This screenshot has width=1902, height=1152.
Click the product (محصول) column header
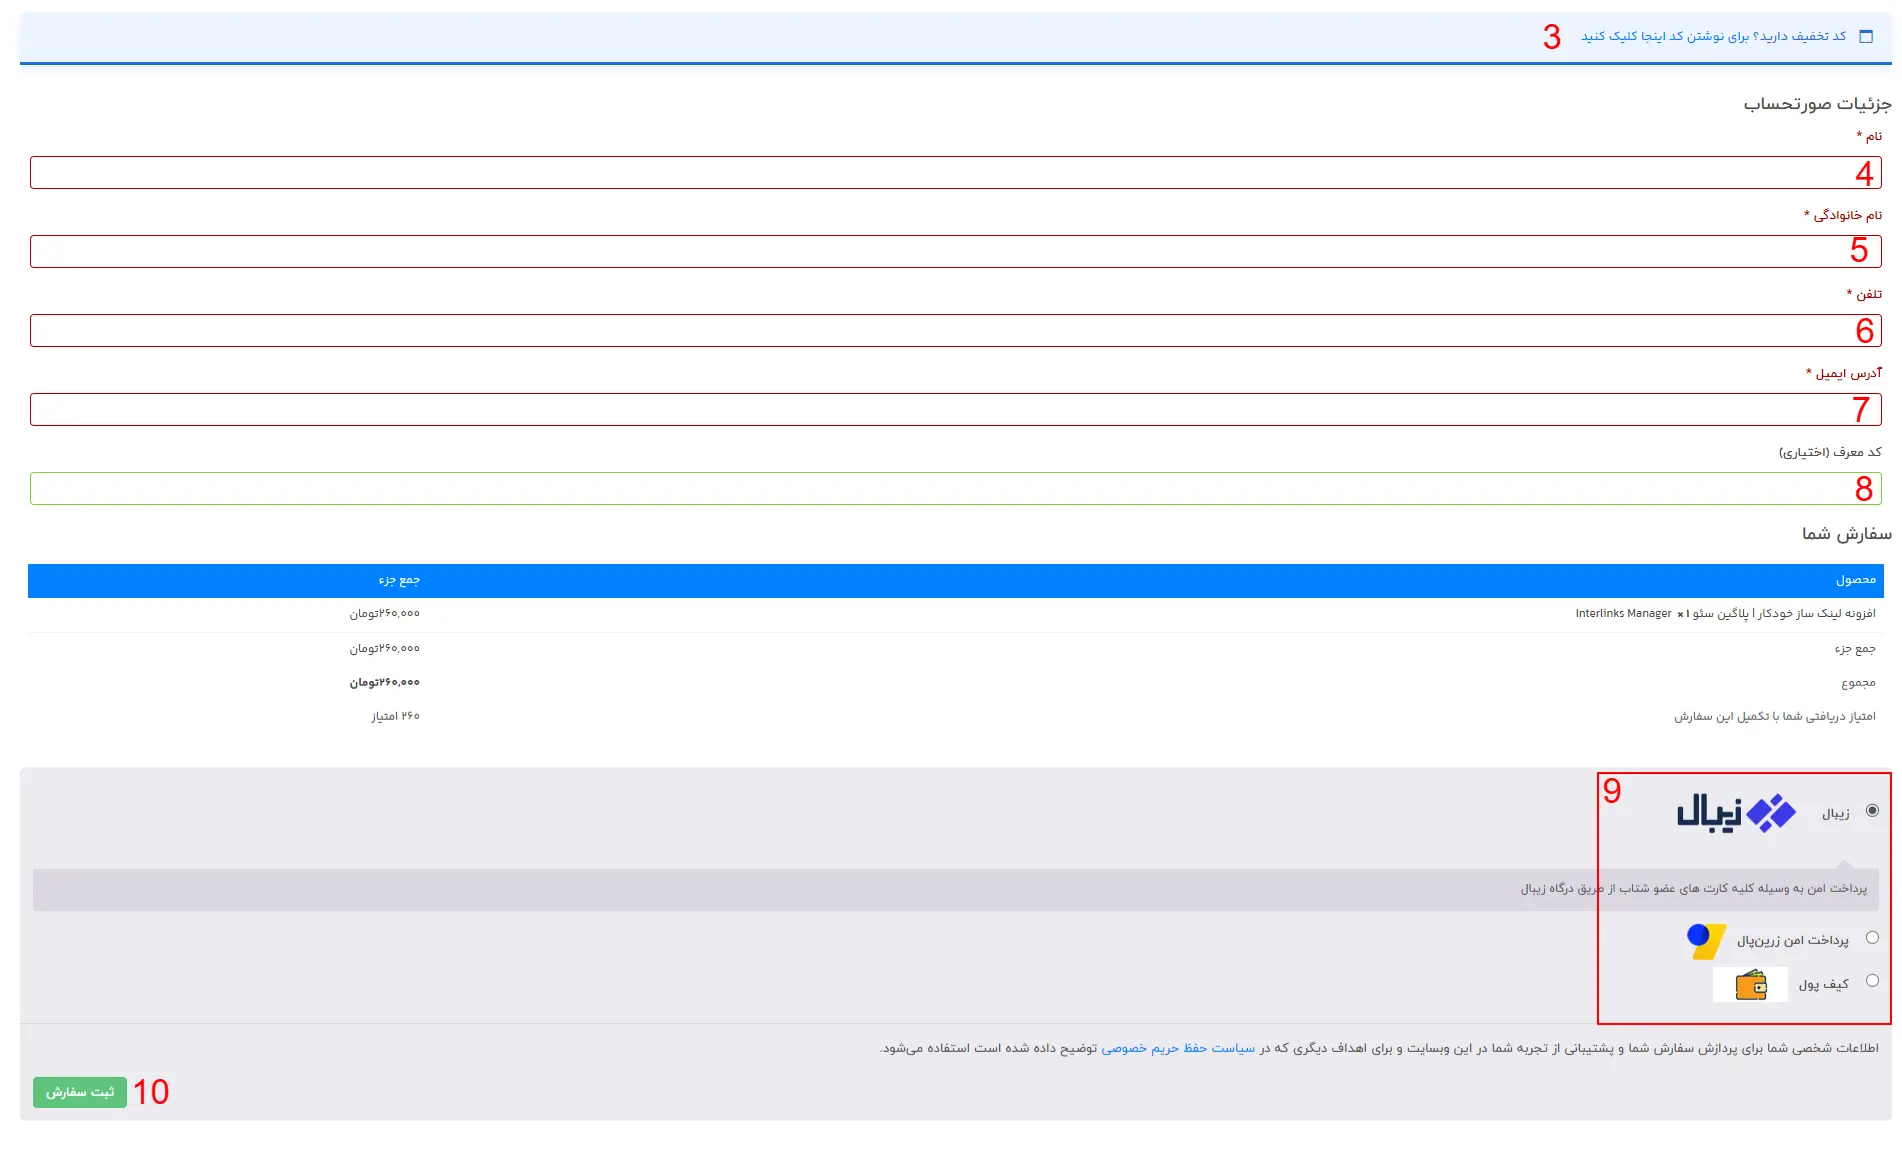(1855, 581)
